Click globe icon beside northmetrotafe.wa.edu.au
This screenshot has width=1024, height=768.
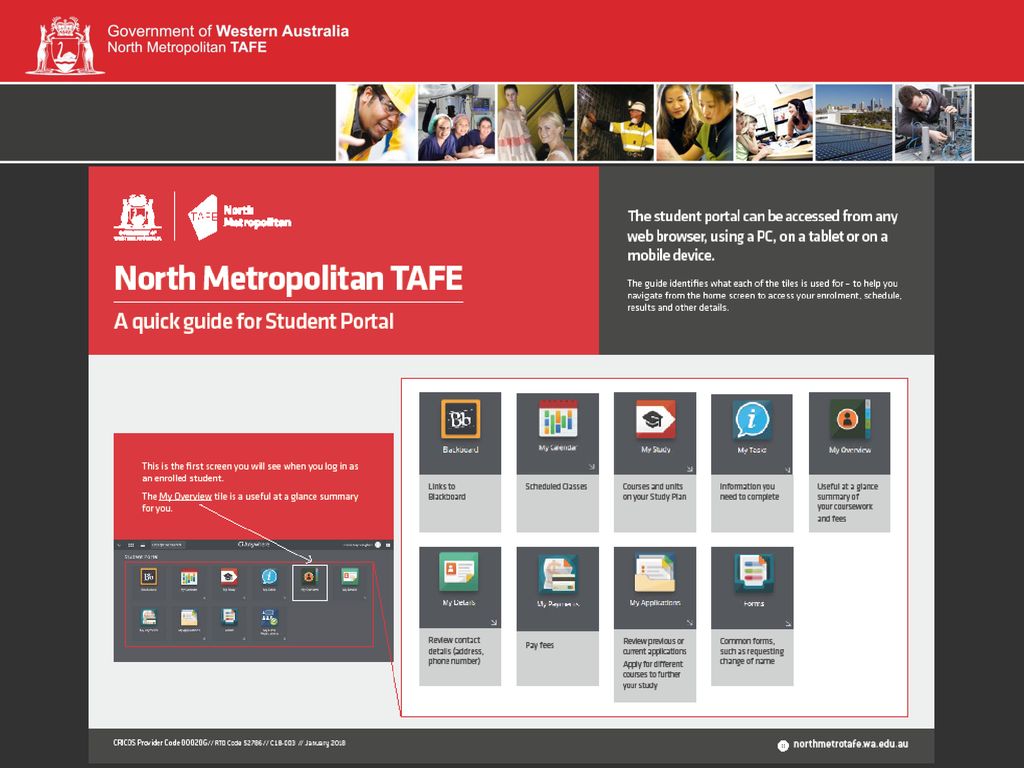(x=783, y=745)
